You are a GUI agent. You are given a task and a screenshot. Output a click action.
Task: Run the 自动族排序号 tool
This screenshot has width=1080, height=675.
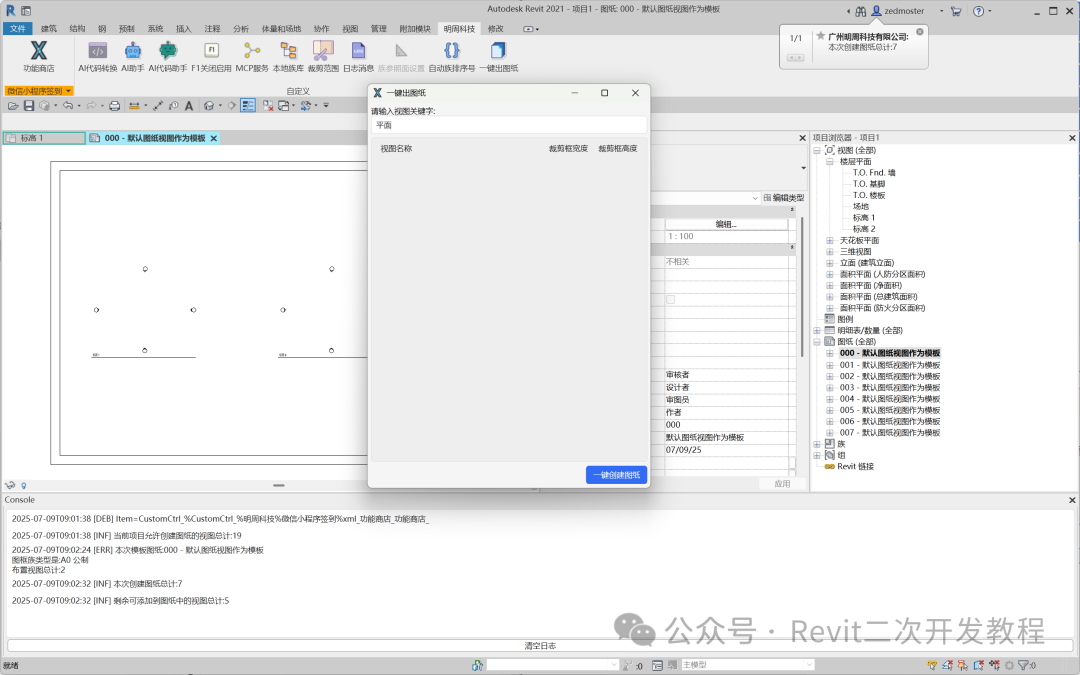coord(452,56)
